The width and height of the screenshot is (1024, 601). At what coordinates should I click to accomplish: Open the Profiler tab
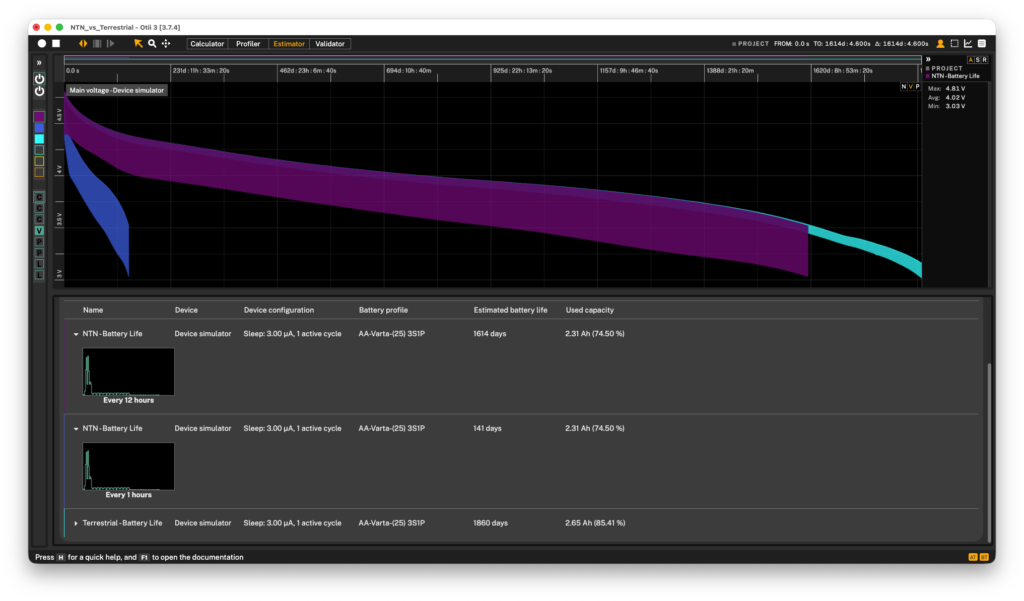point(248,44)
